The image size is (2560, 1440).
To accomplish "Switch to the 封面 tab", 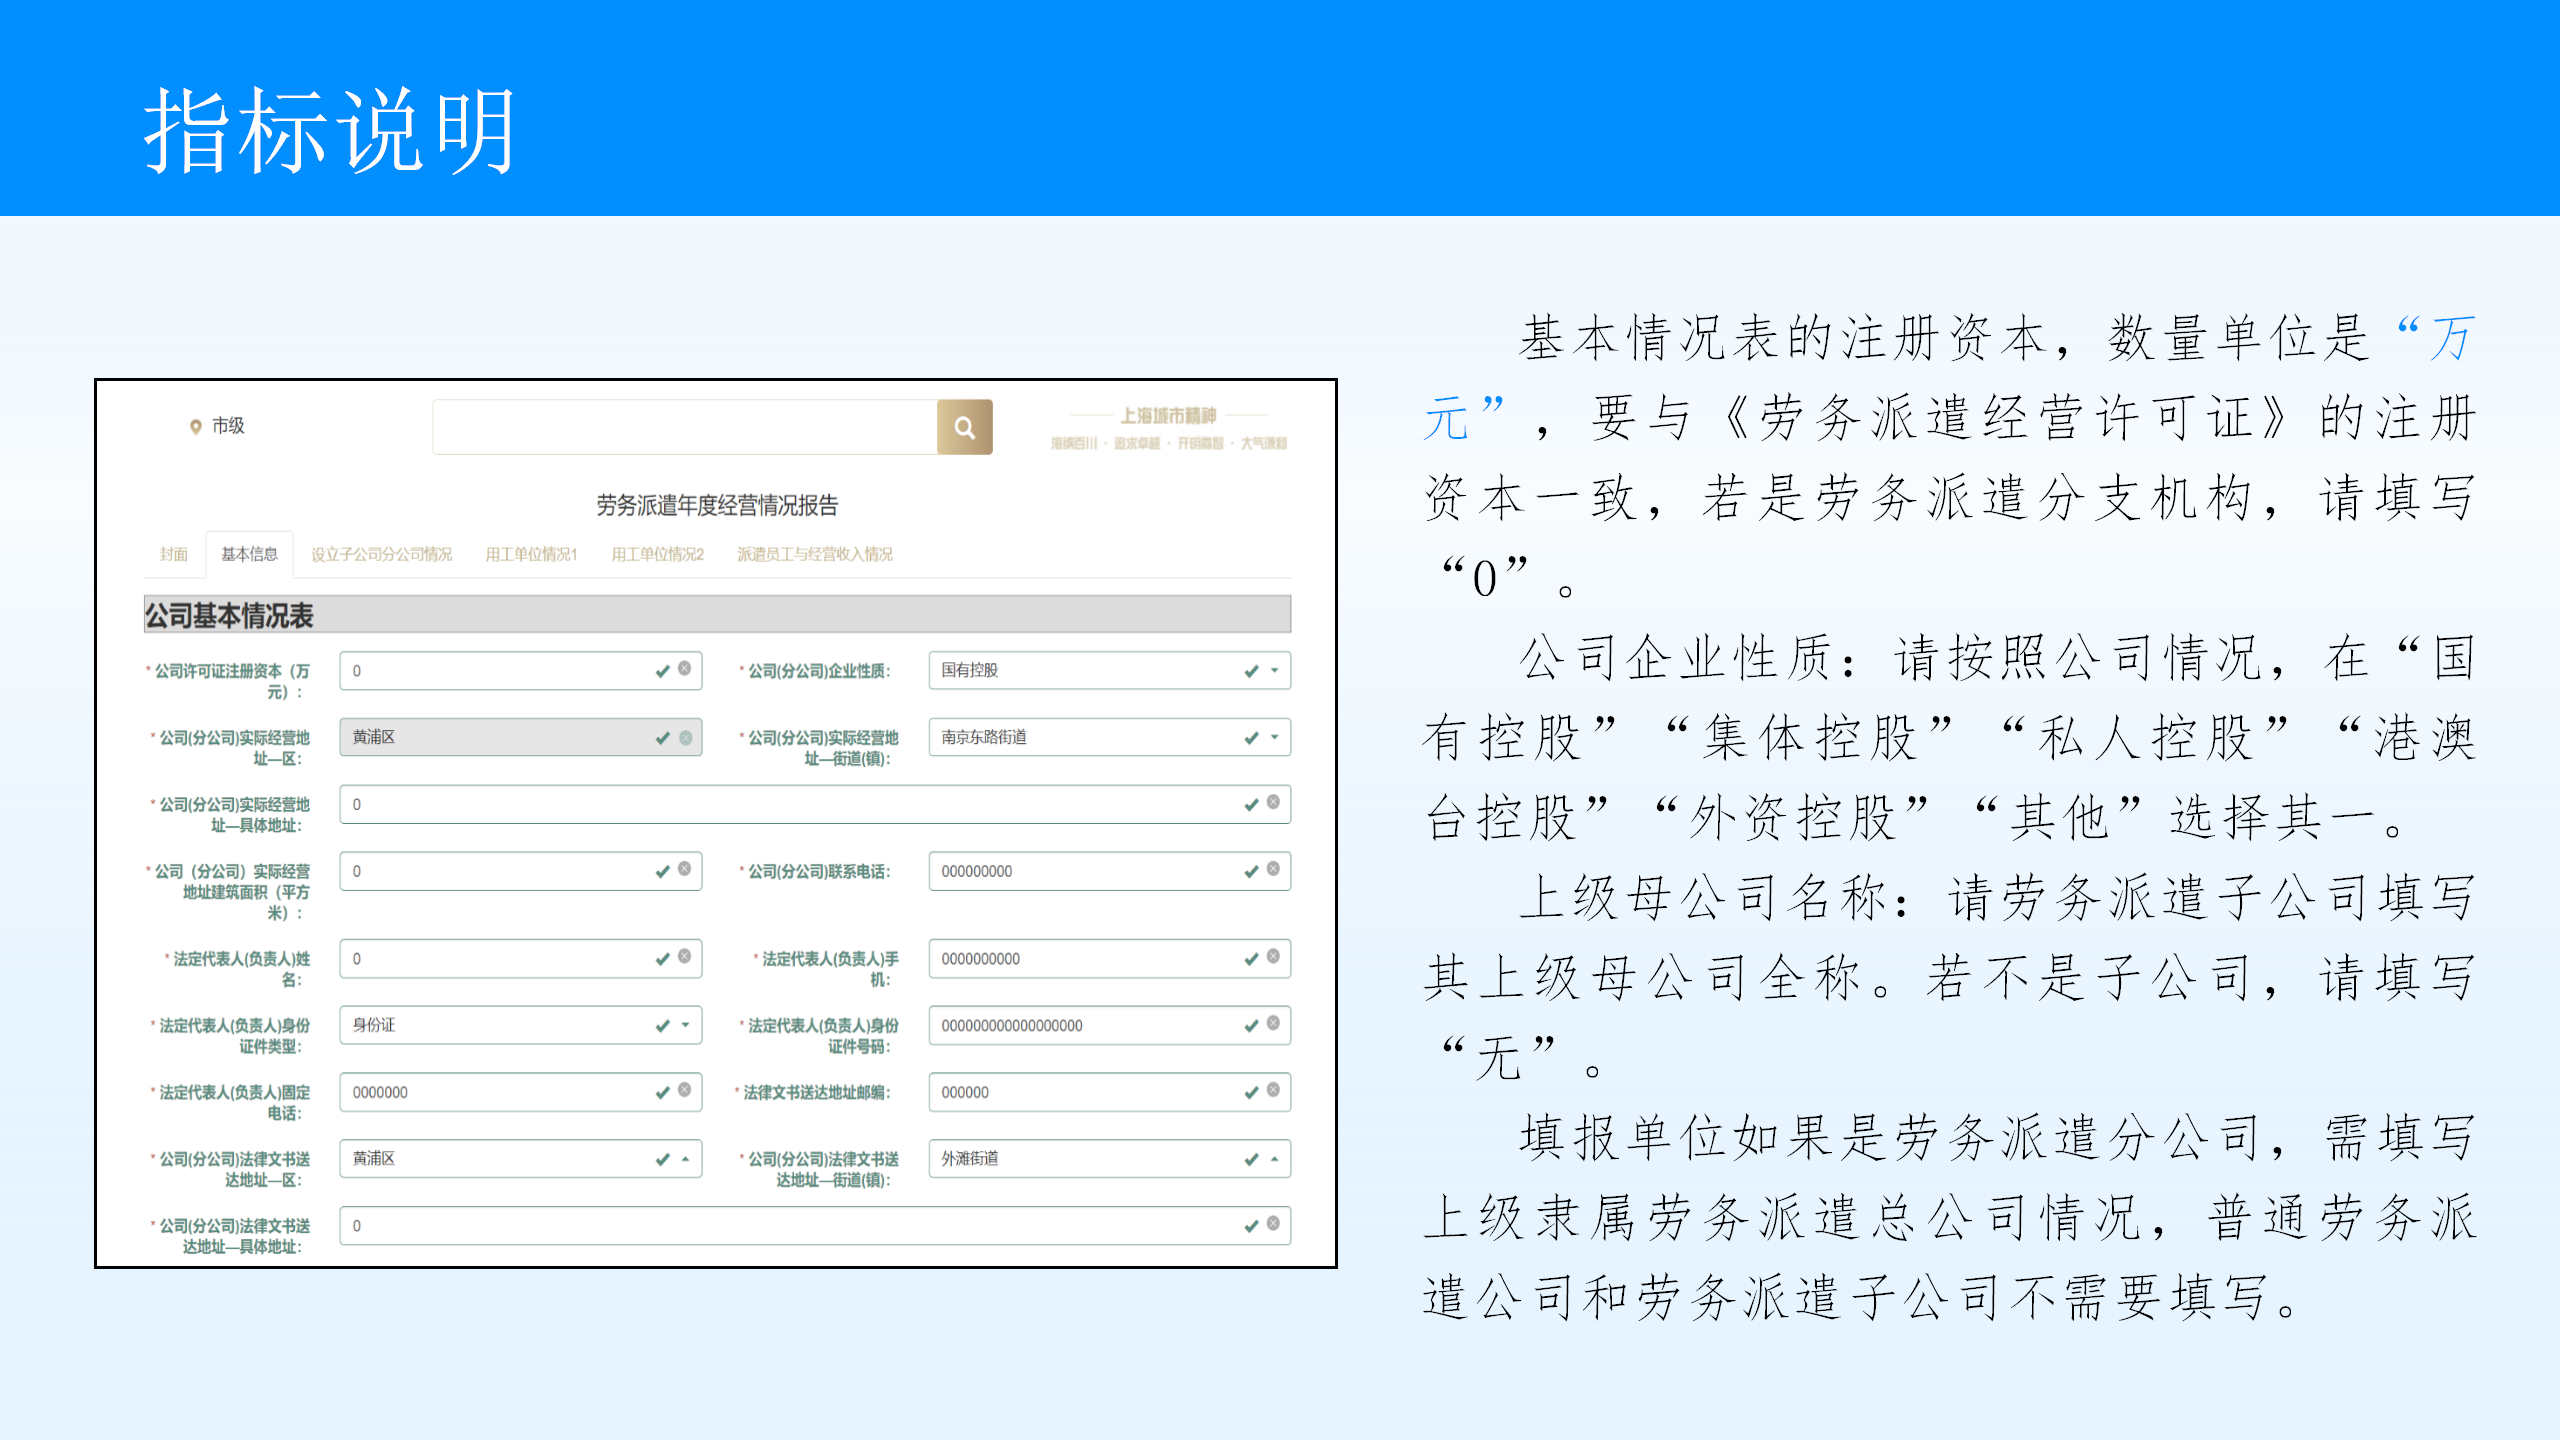I will pos(174,554).
